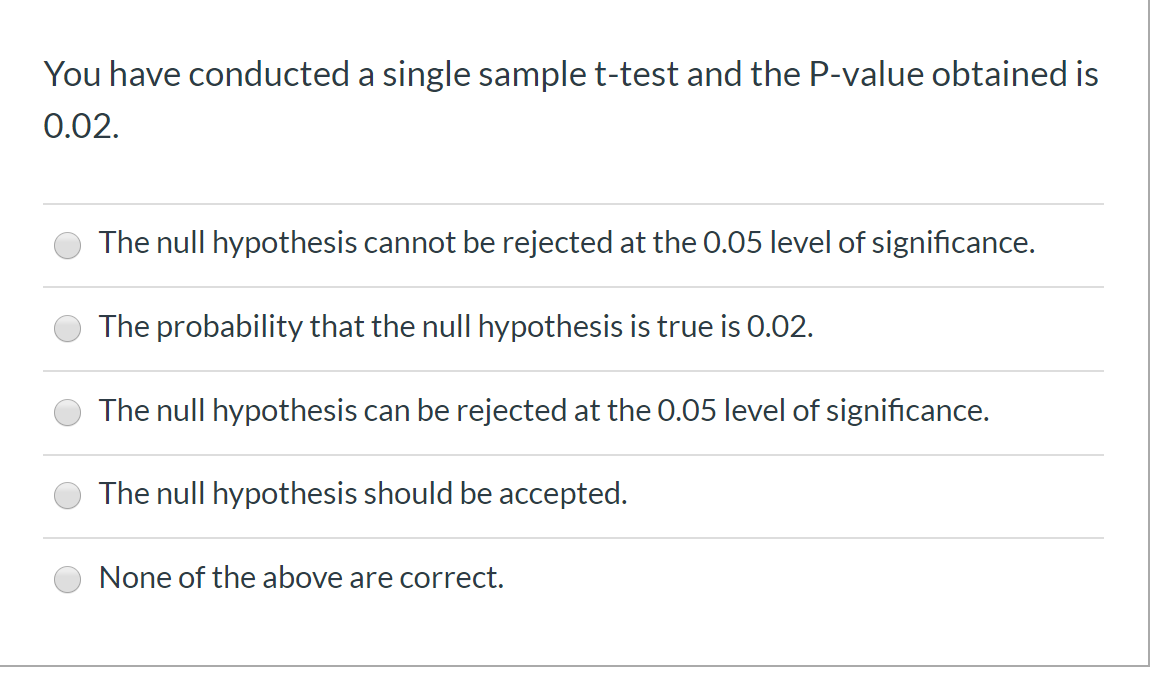1154x675 pixels.
Task: Click 'is true is 0.02' in second option
Action: click(720, 327)
